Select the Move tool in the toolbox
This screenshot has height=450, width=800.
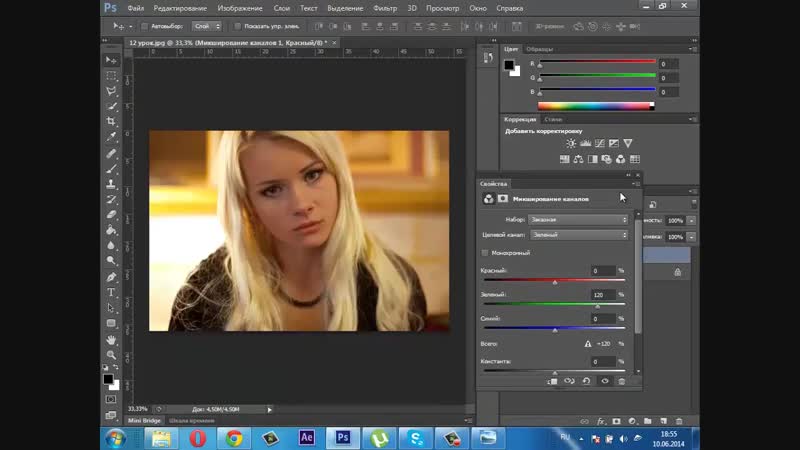pyautogui.click(x=111, y=60)
